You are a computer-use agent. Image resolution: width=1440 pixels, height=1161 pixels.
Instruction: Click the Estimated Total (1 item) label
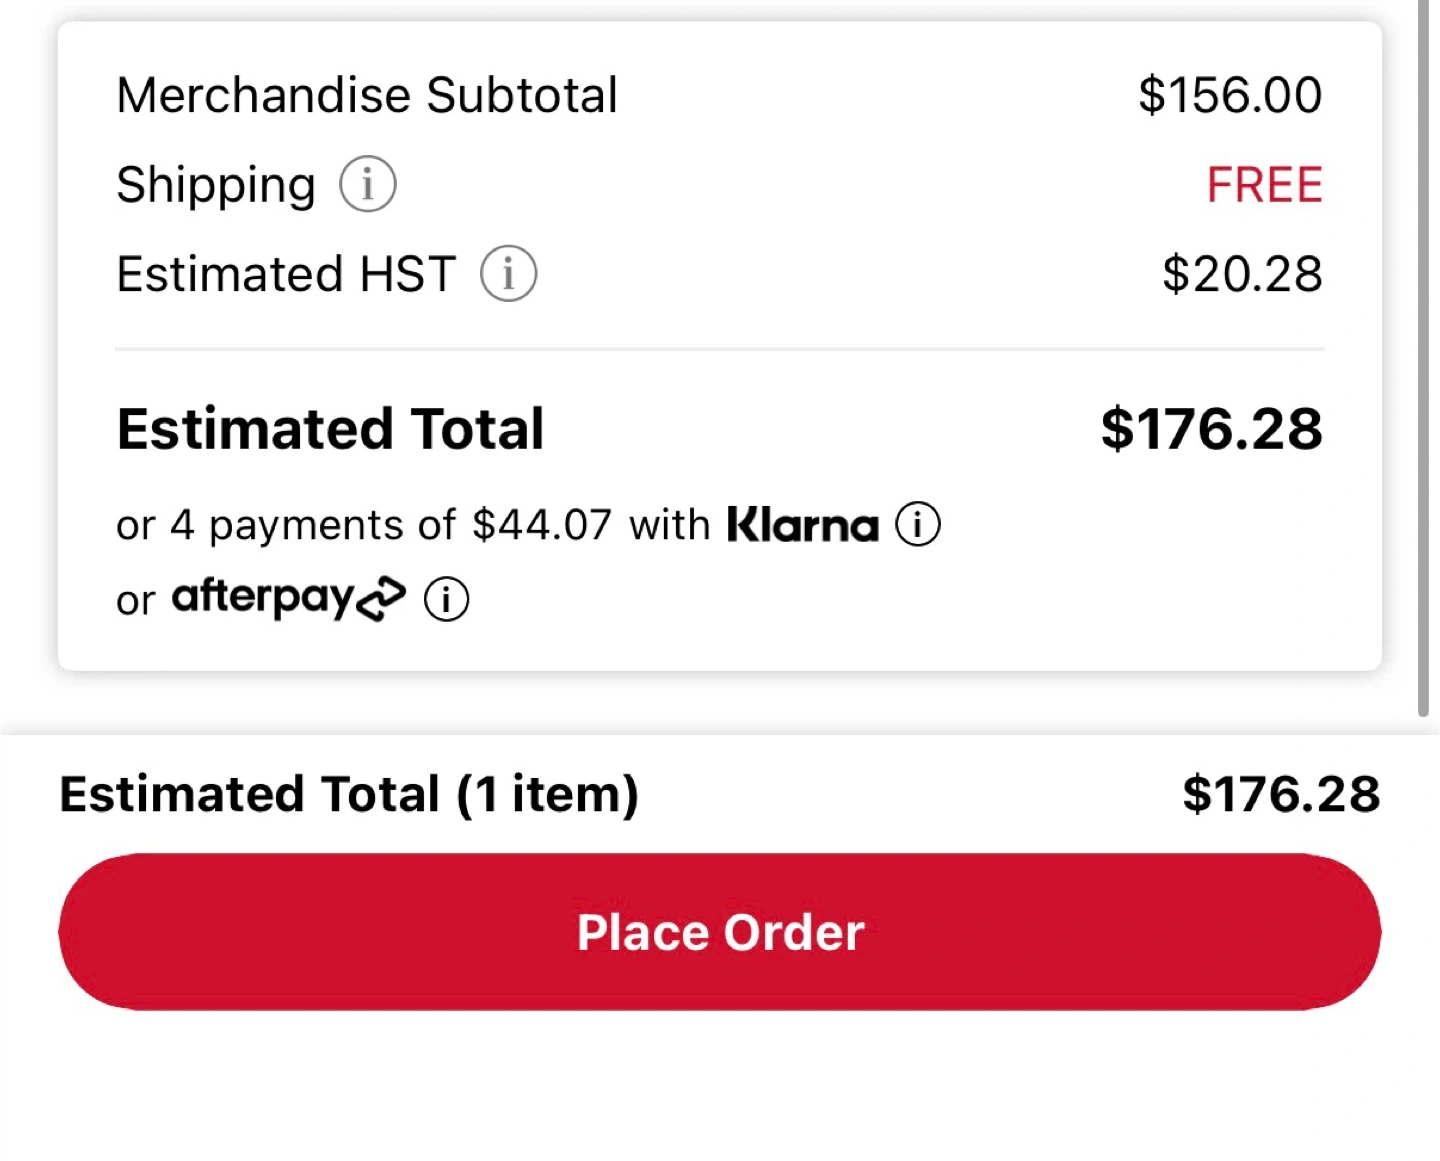(x=349, y=794)
